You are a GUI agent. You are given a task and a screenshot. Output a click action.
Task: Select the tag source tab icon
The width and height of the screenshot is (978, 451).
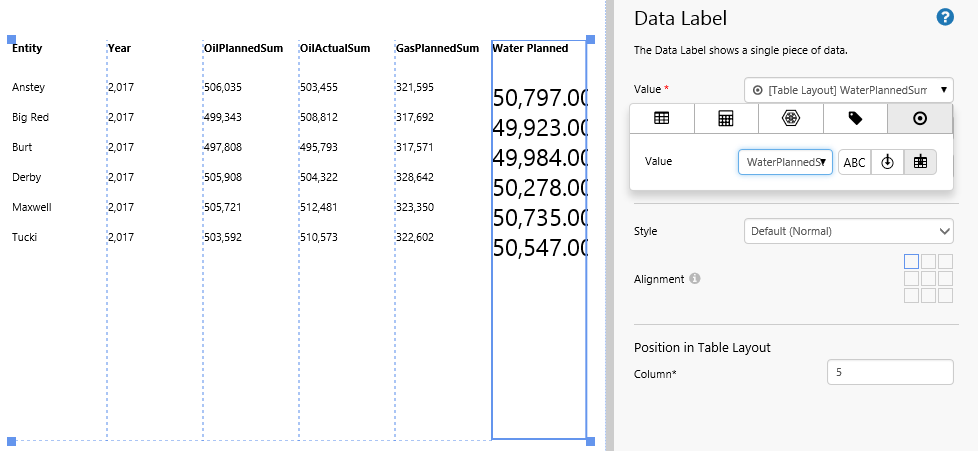(855, 118)
